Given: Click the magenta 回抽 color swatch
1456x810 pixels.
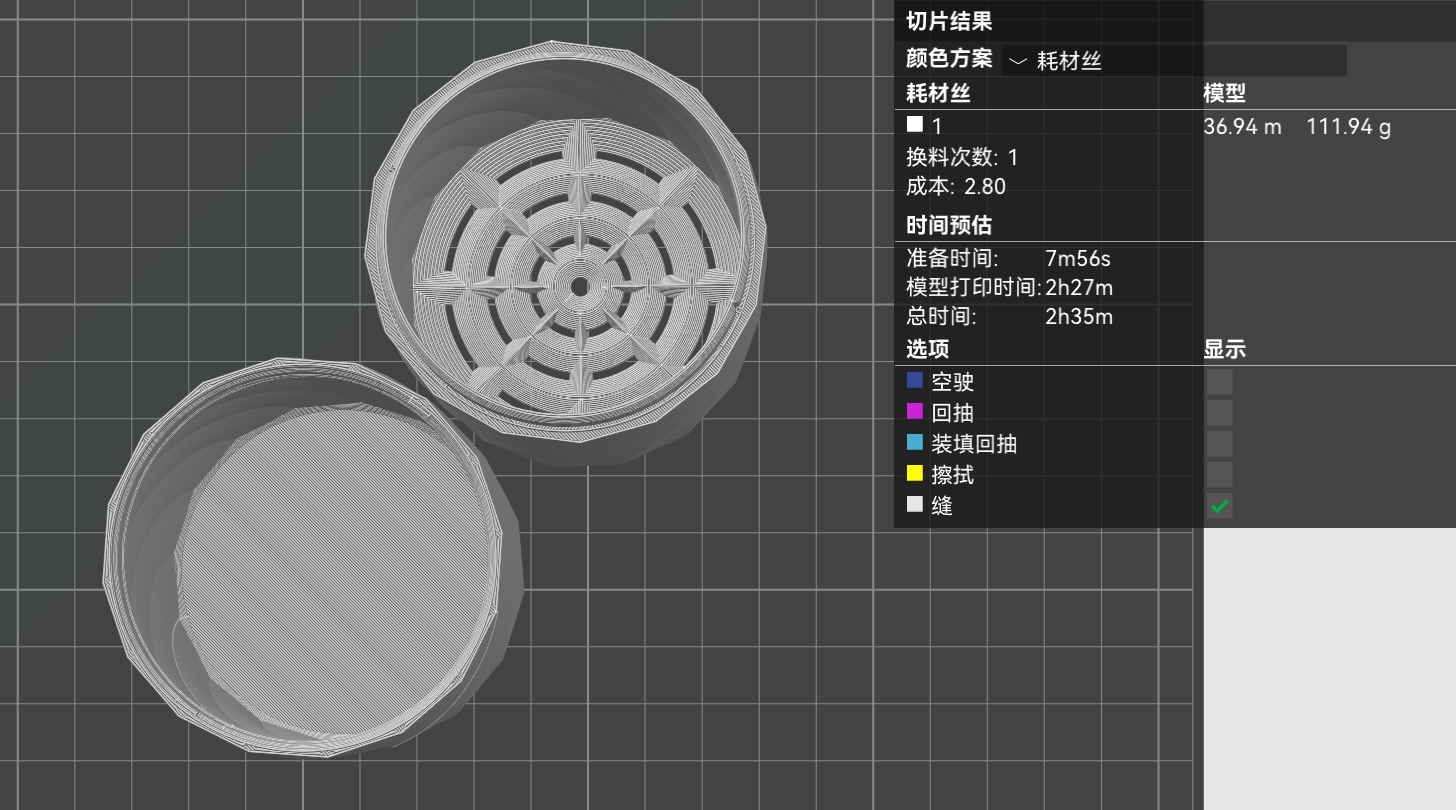Looking at the screenshot, I should coord(915,411).
